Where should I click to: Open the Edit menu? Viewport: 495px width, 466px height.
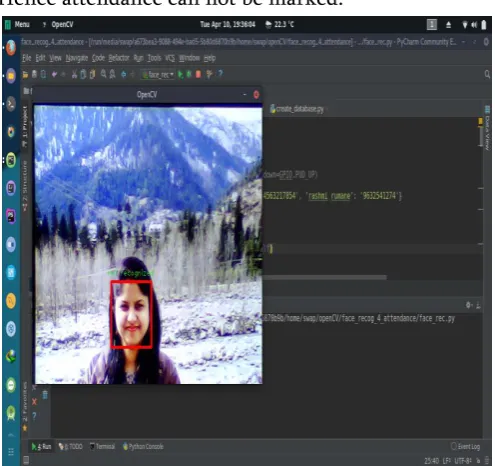[40, 58]
